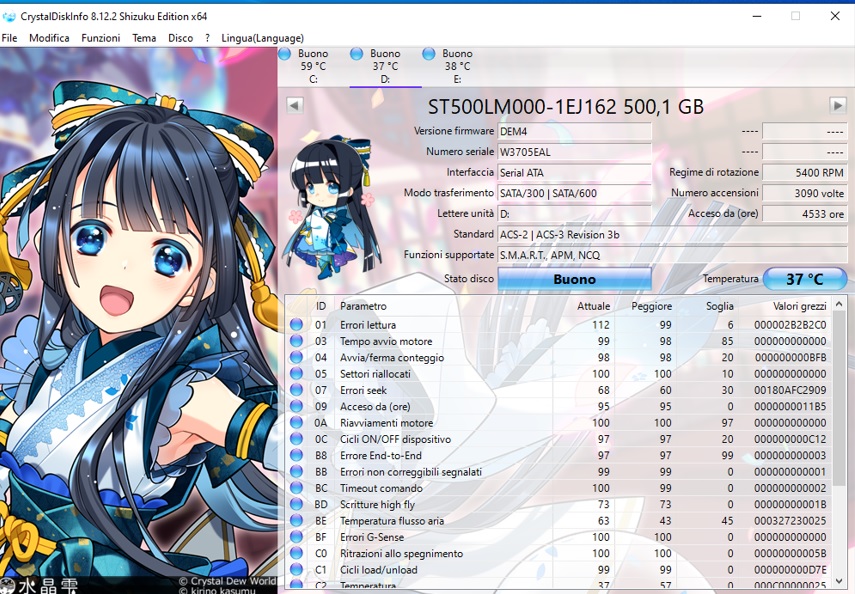This screenshot has height=594, width=855.
Task: Click the supported features field S.M.A.R.T., APM, NCQ
Action: click(672, 255)
